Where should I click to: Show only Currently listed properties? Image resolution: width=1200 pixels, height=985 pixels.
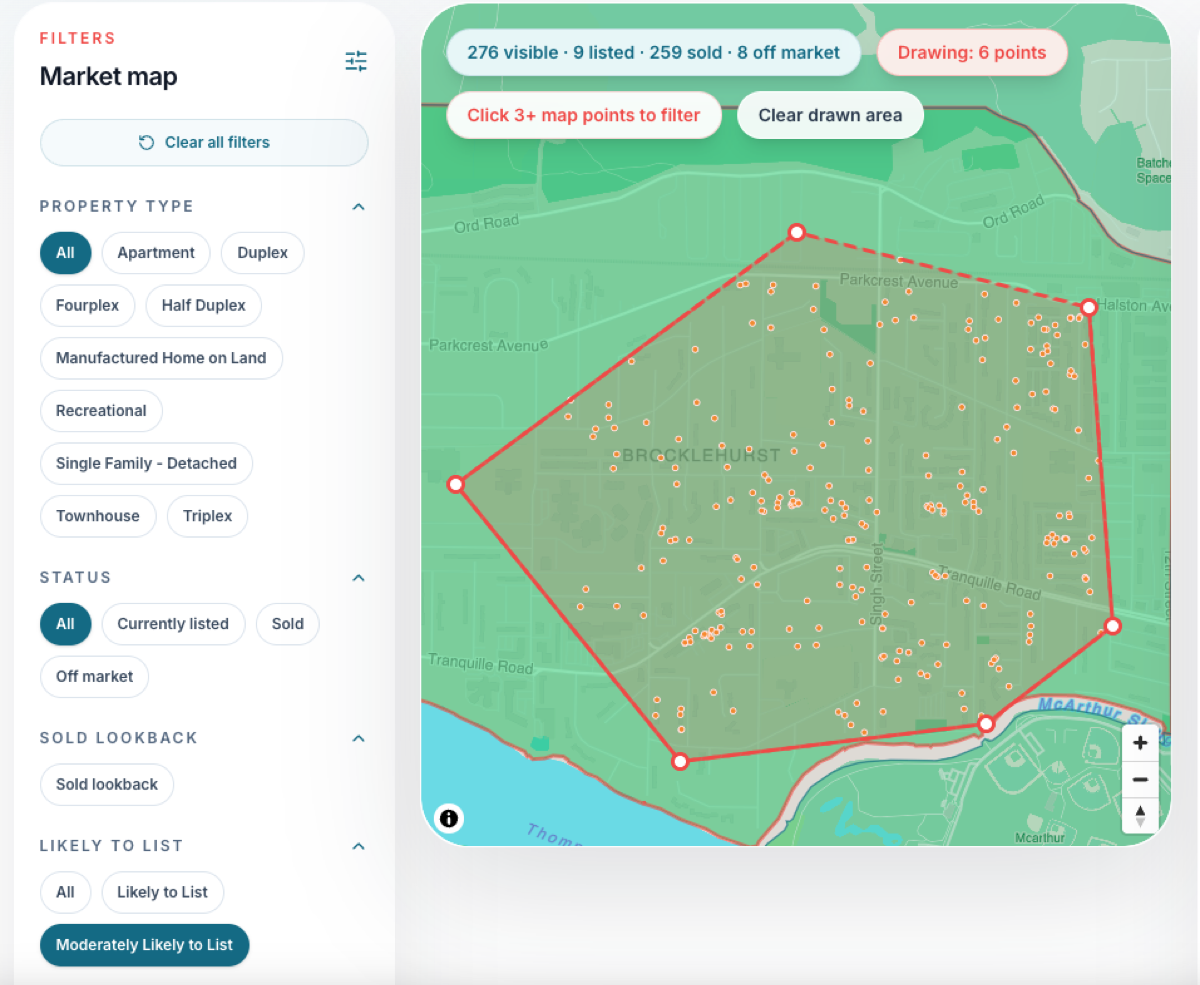(x=173, y=624)
